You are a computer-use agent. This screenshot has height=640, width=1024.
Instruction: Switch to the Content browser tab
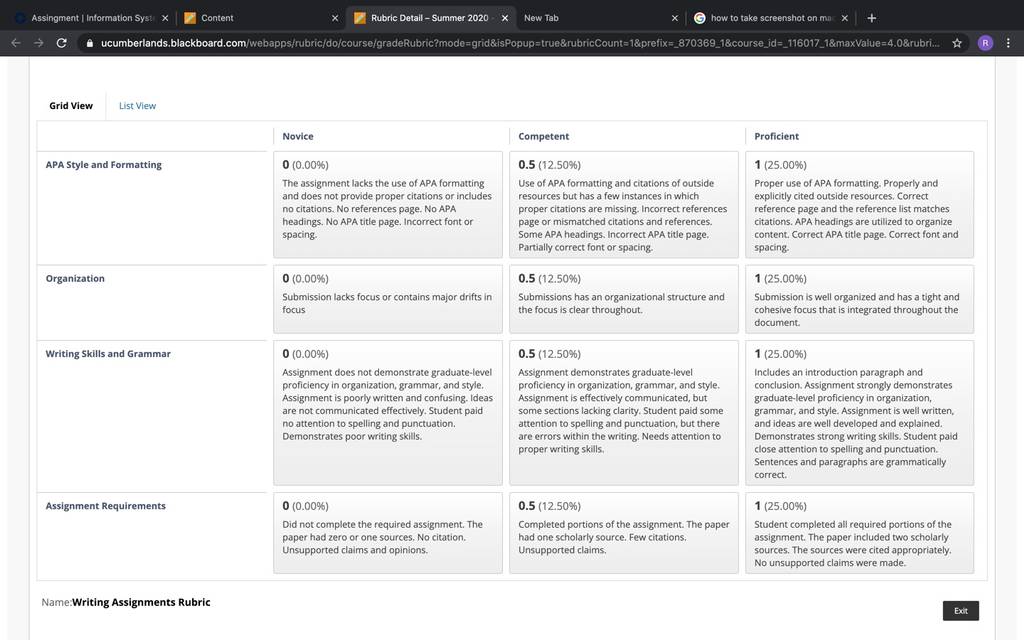pyautogui.click(x=261, y=18)
